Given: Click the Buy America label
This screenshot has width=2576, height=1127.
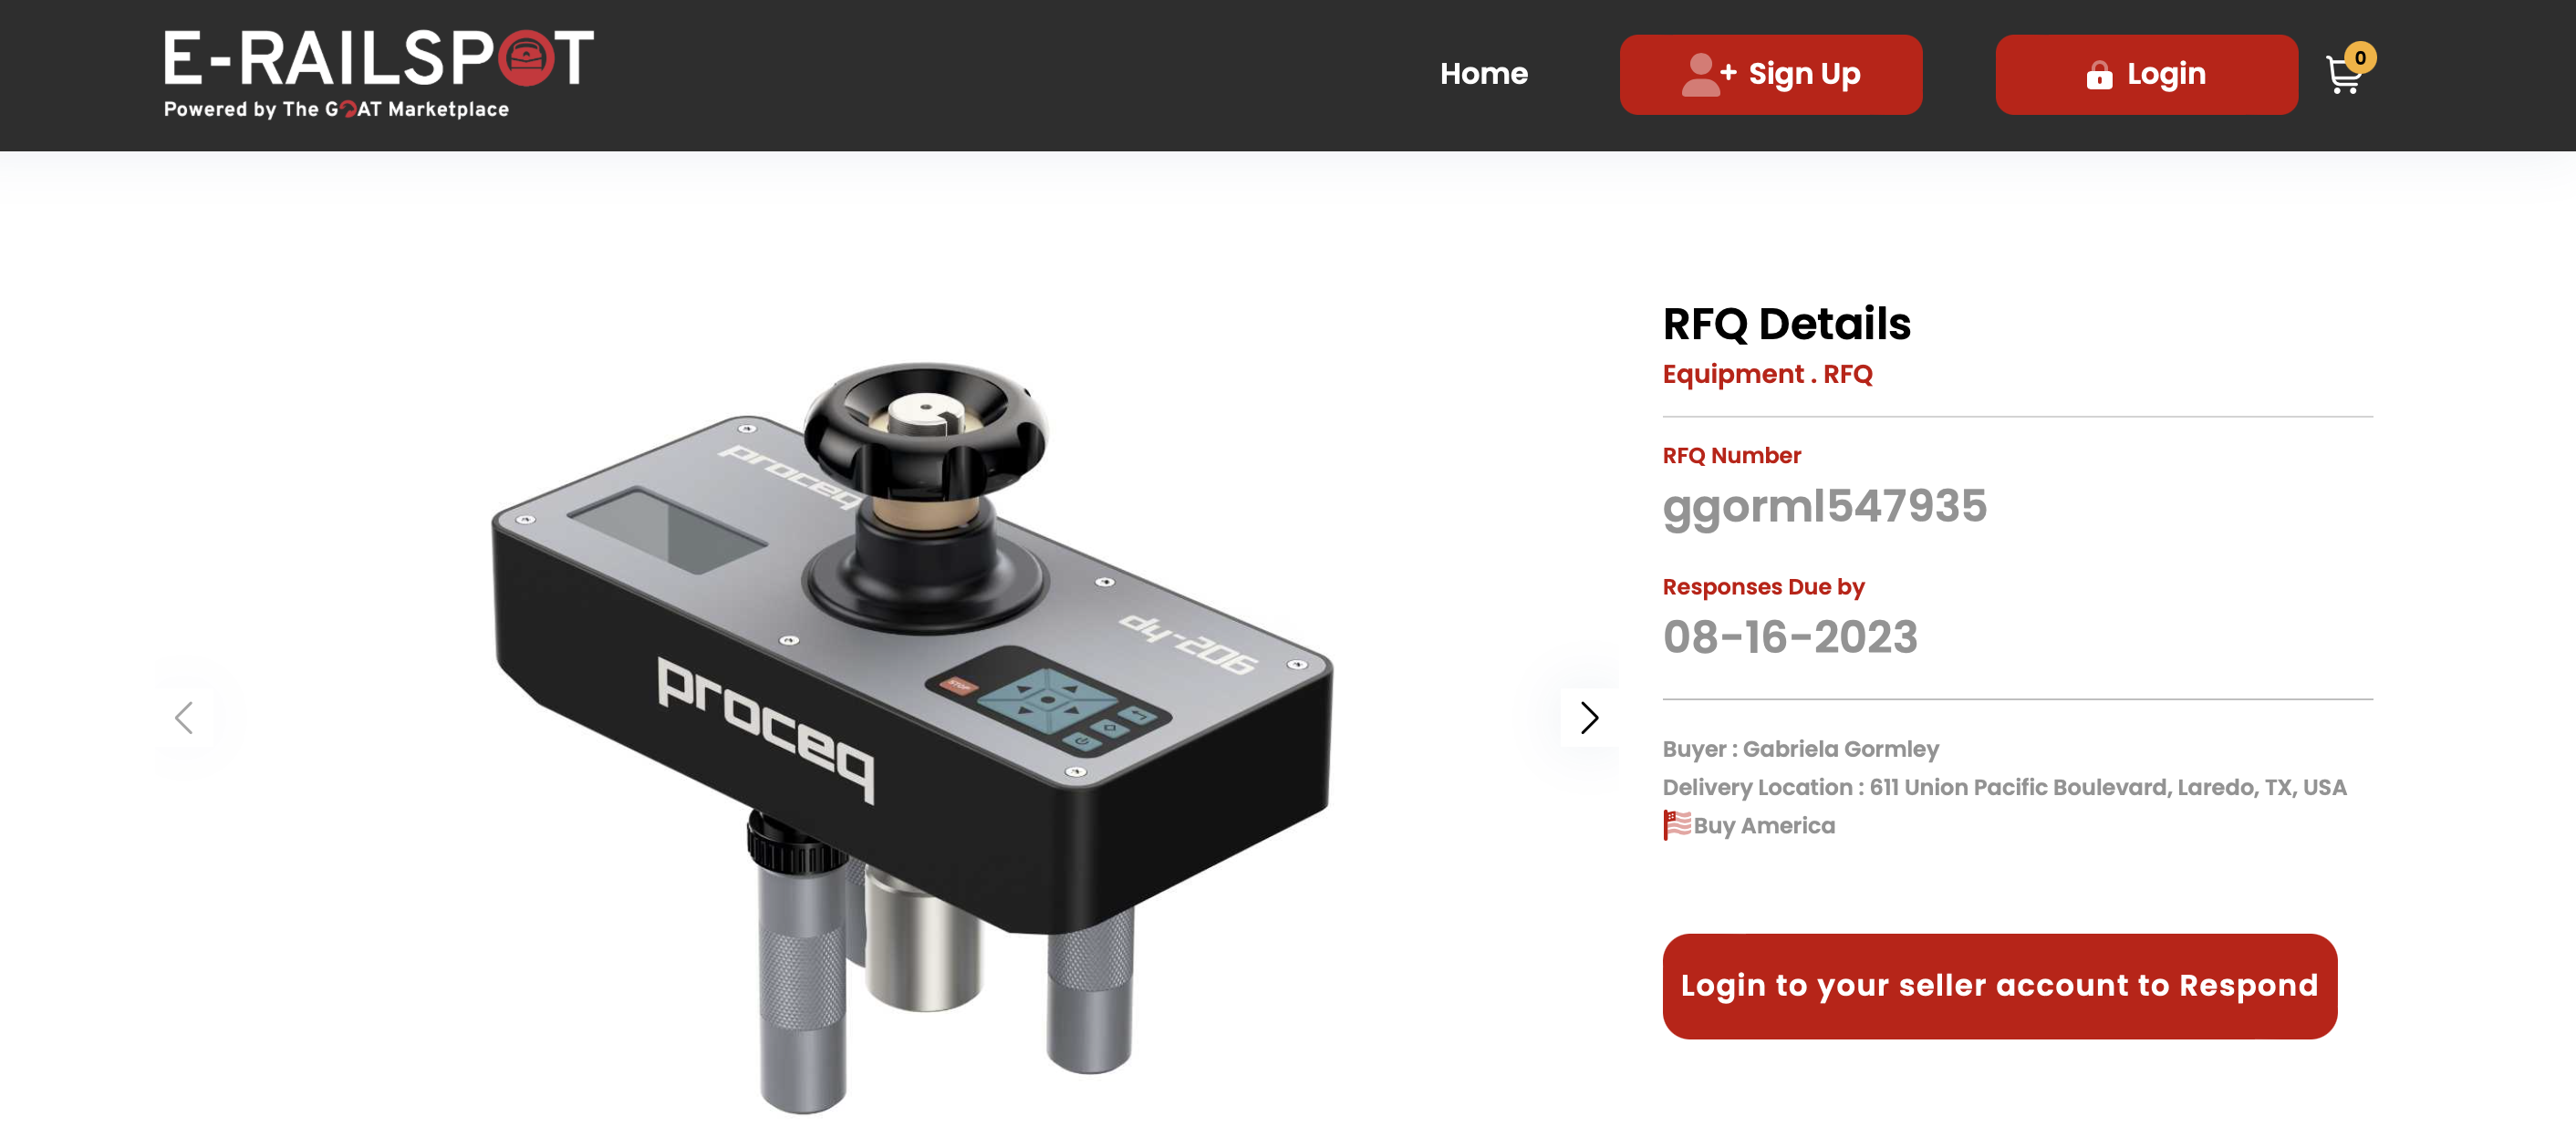Looking at the screenshot, I should (1764, 826).
